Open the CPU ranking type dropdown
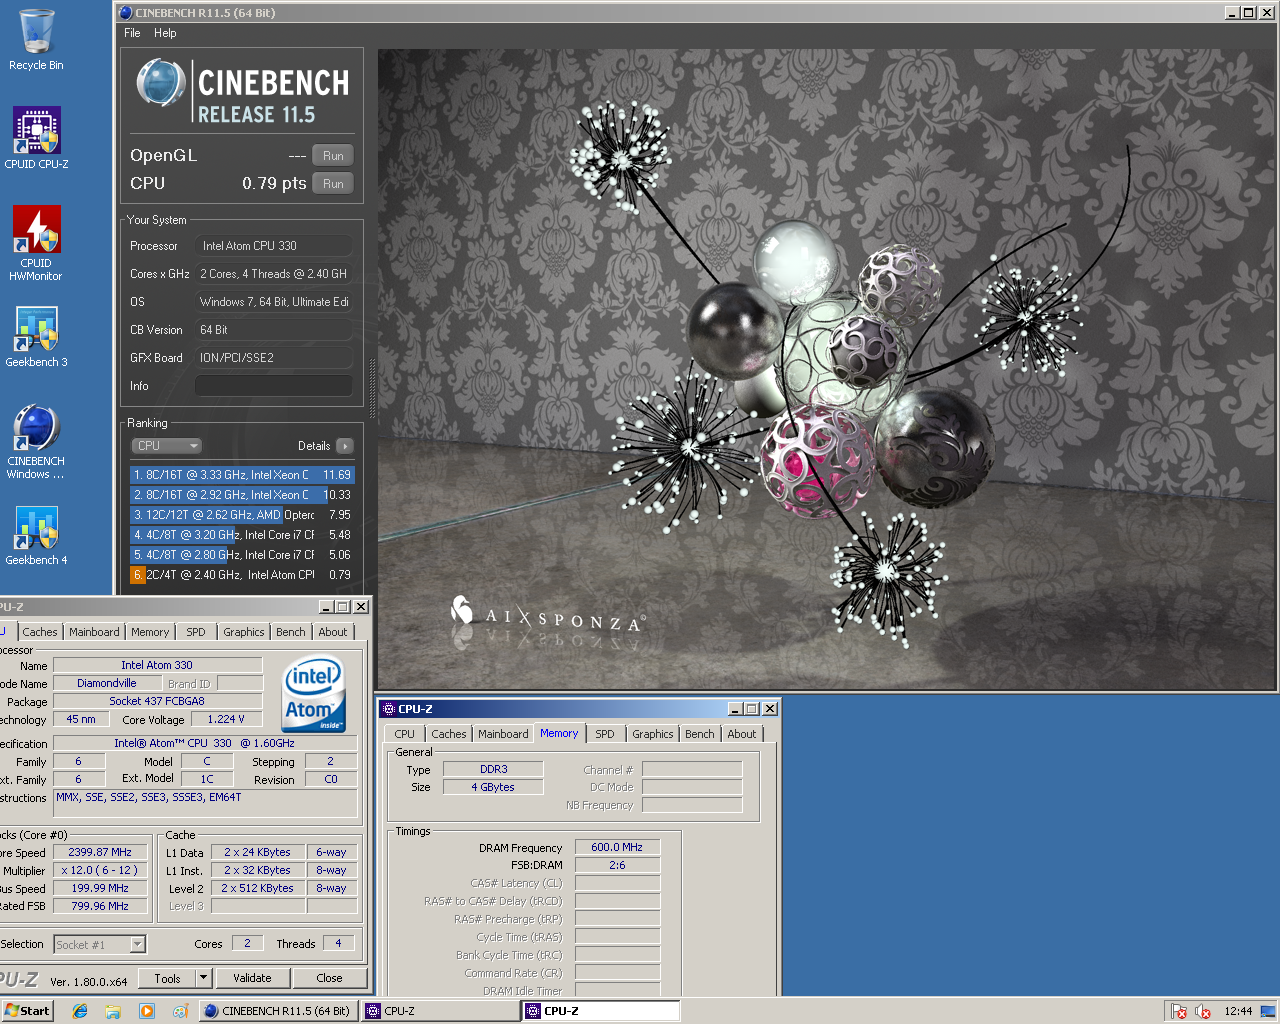The width and height of the screenshot is (1280, 1024). pyautogui.click(x=167, y=446)
